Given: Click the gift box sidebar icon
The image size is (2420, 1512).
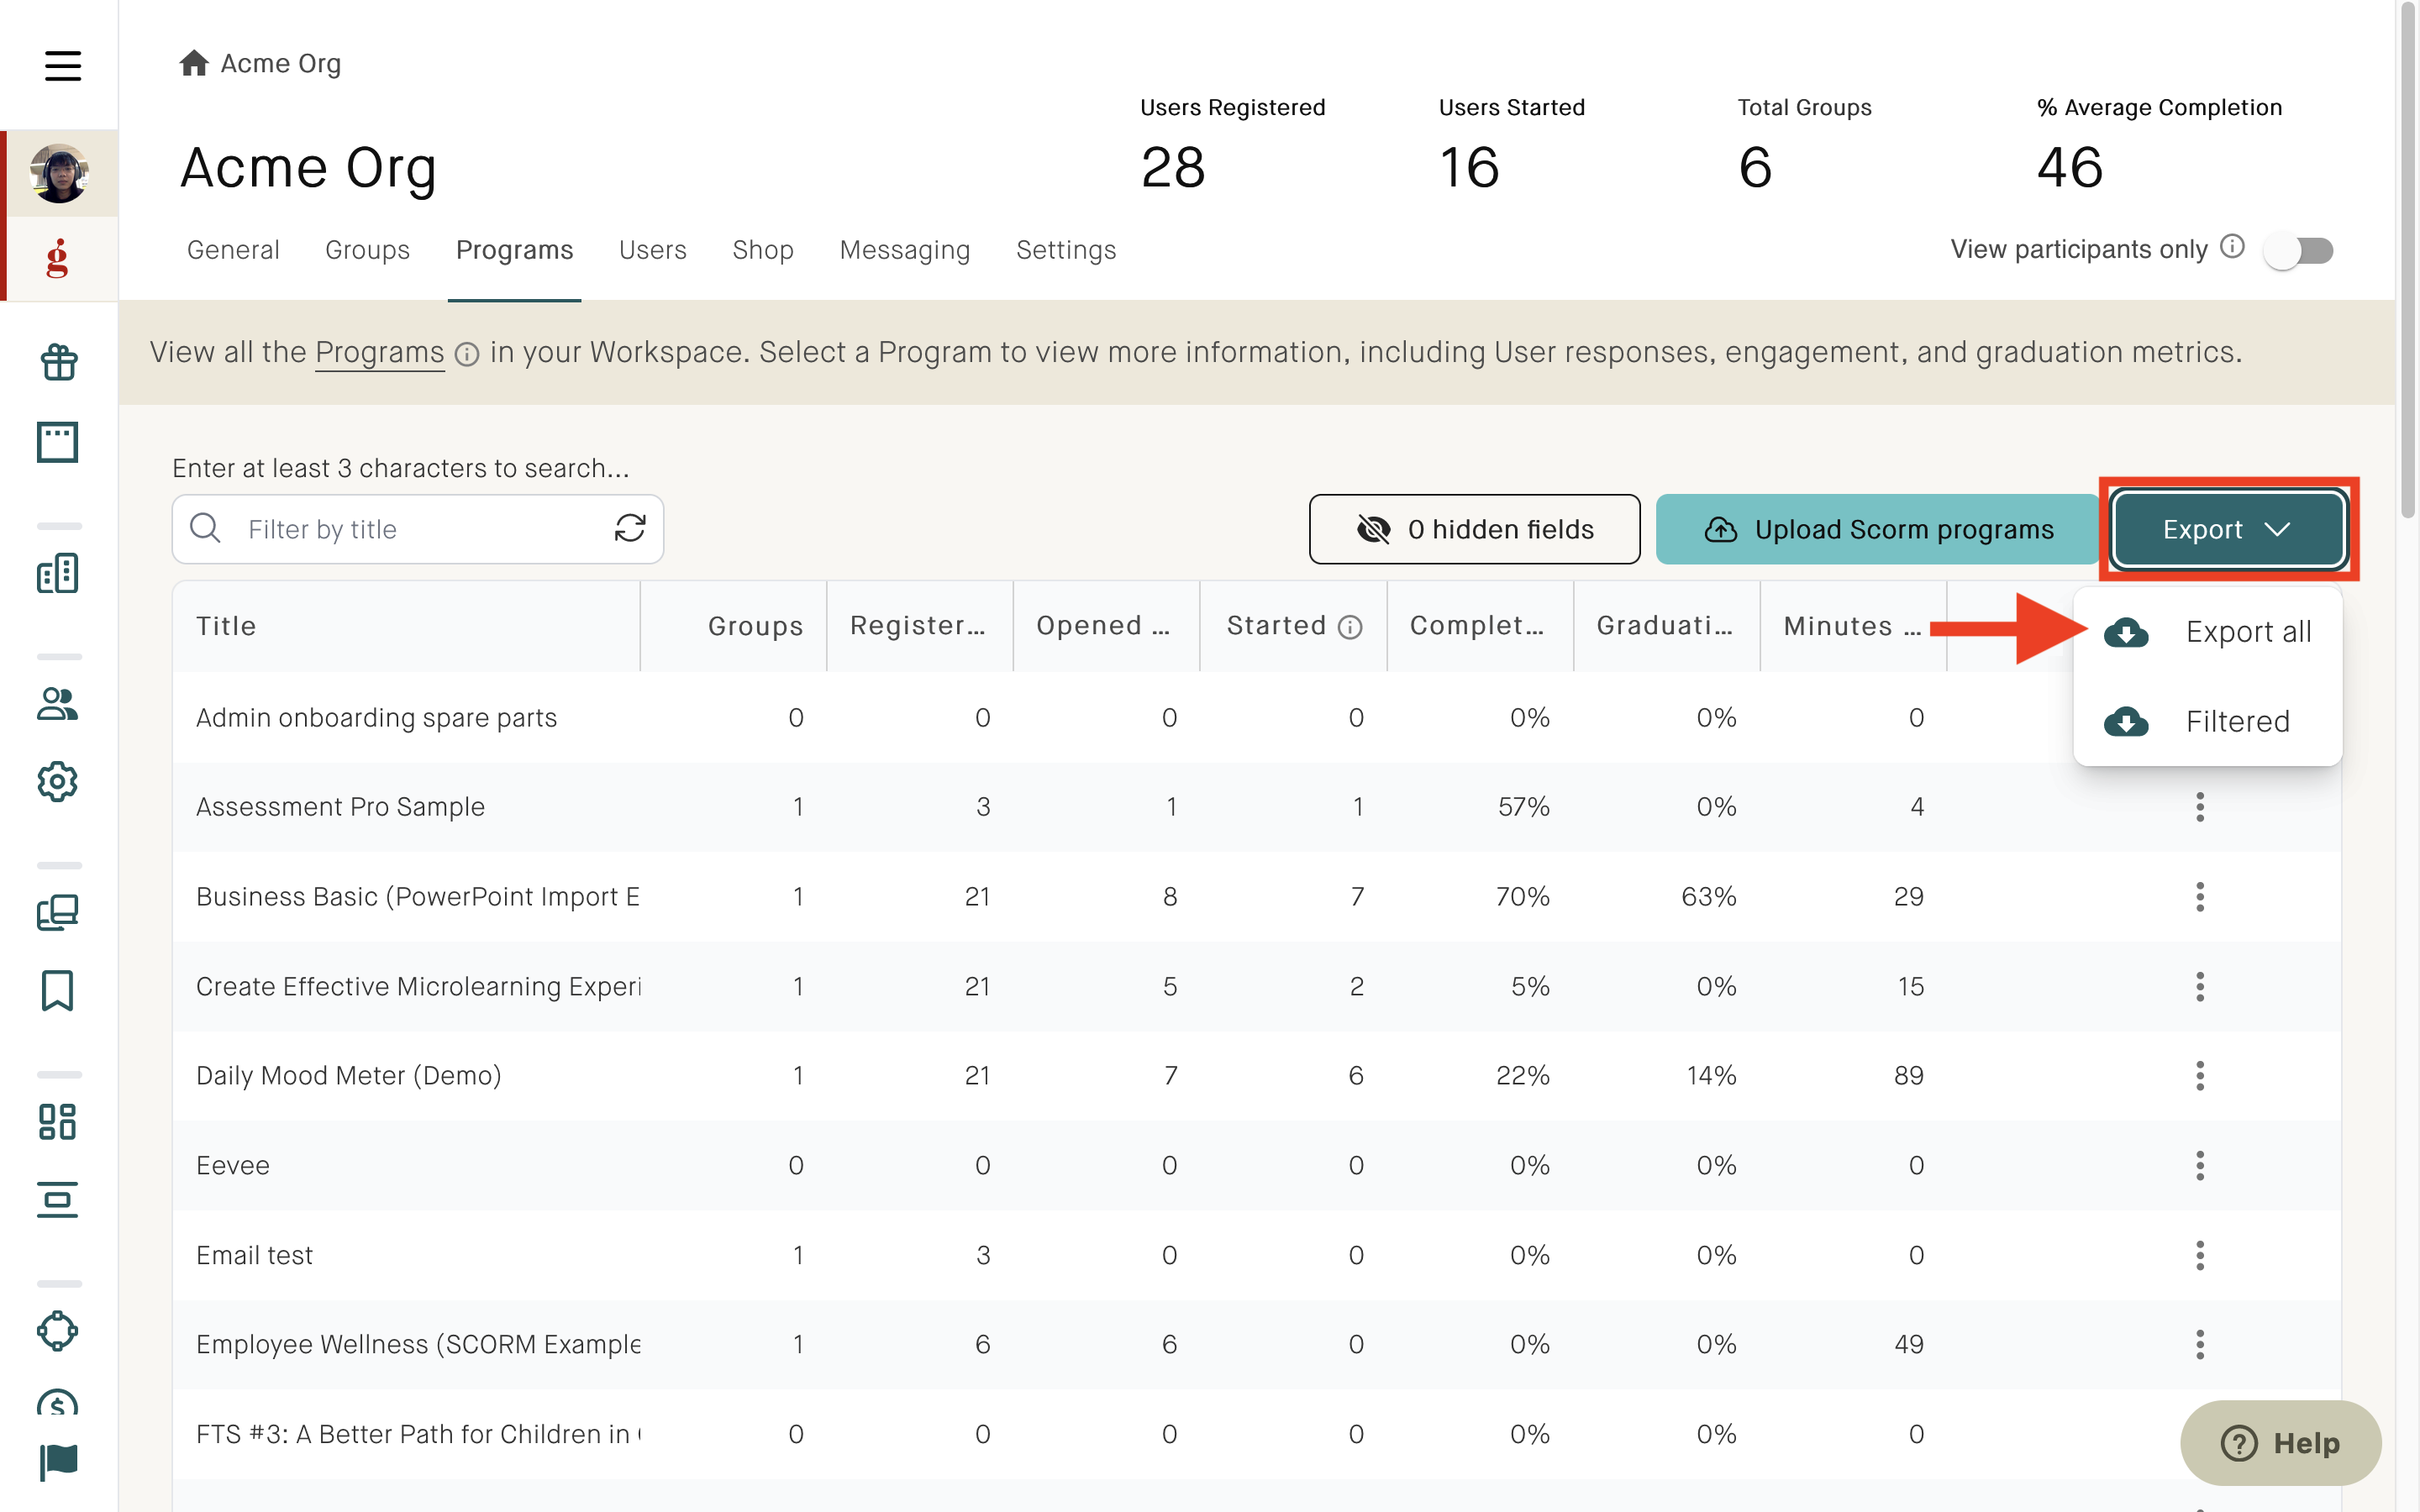Looking at the screenshot, I should click(x=58, y=362).
